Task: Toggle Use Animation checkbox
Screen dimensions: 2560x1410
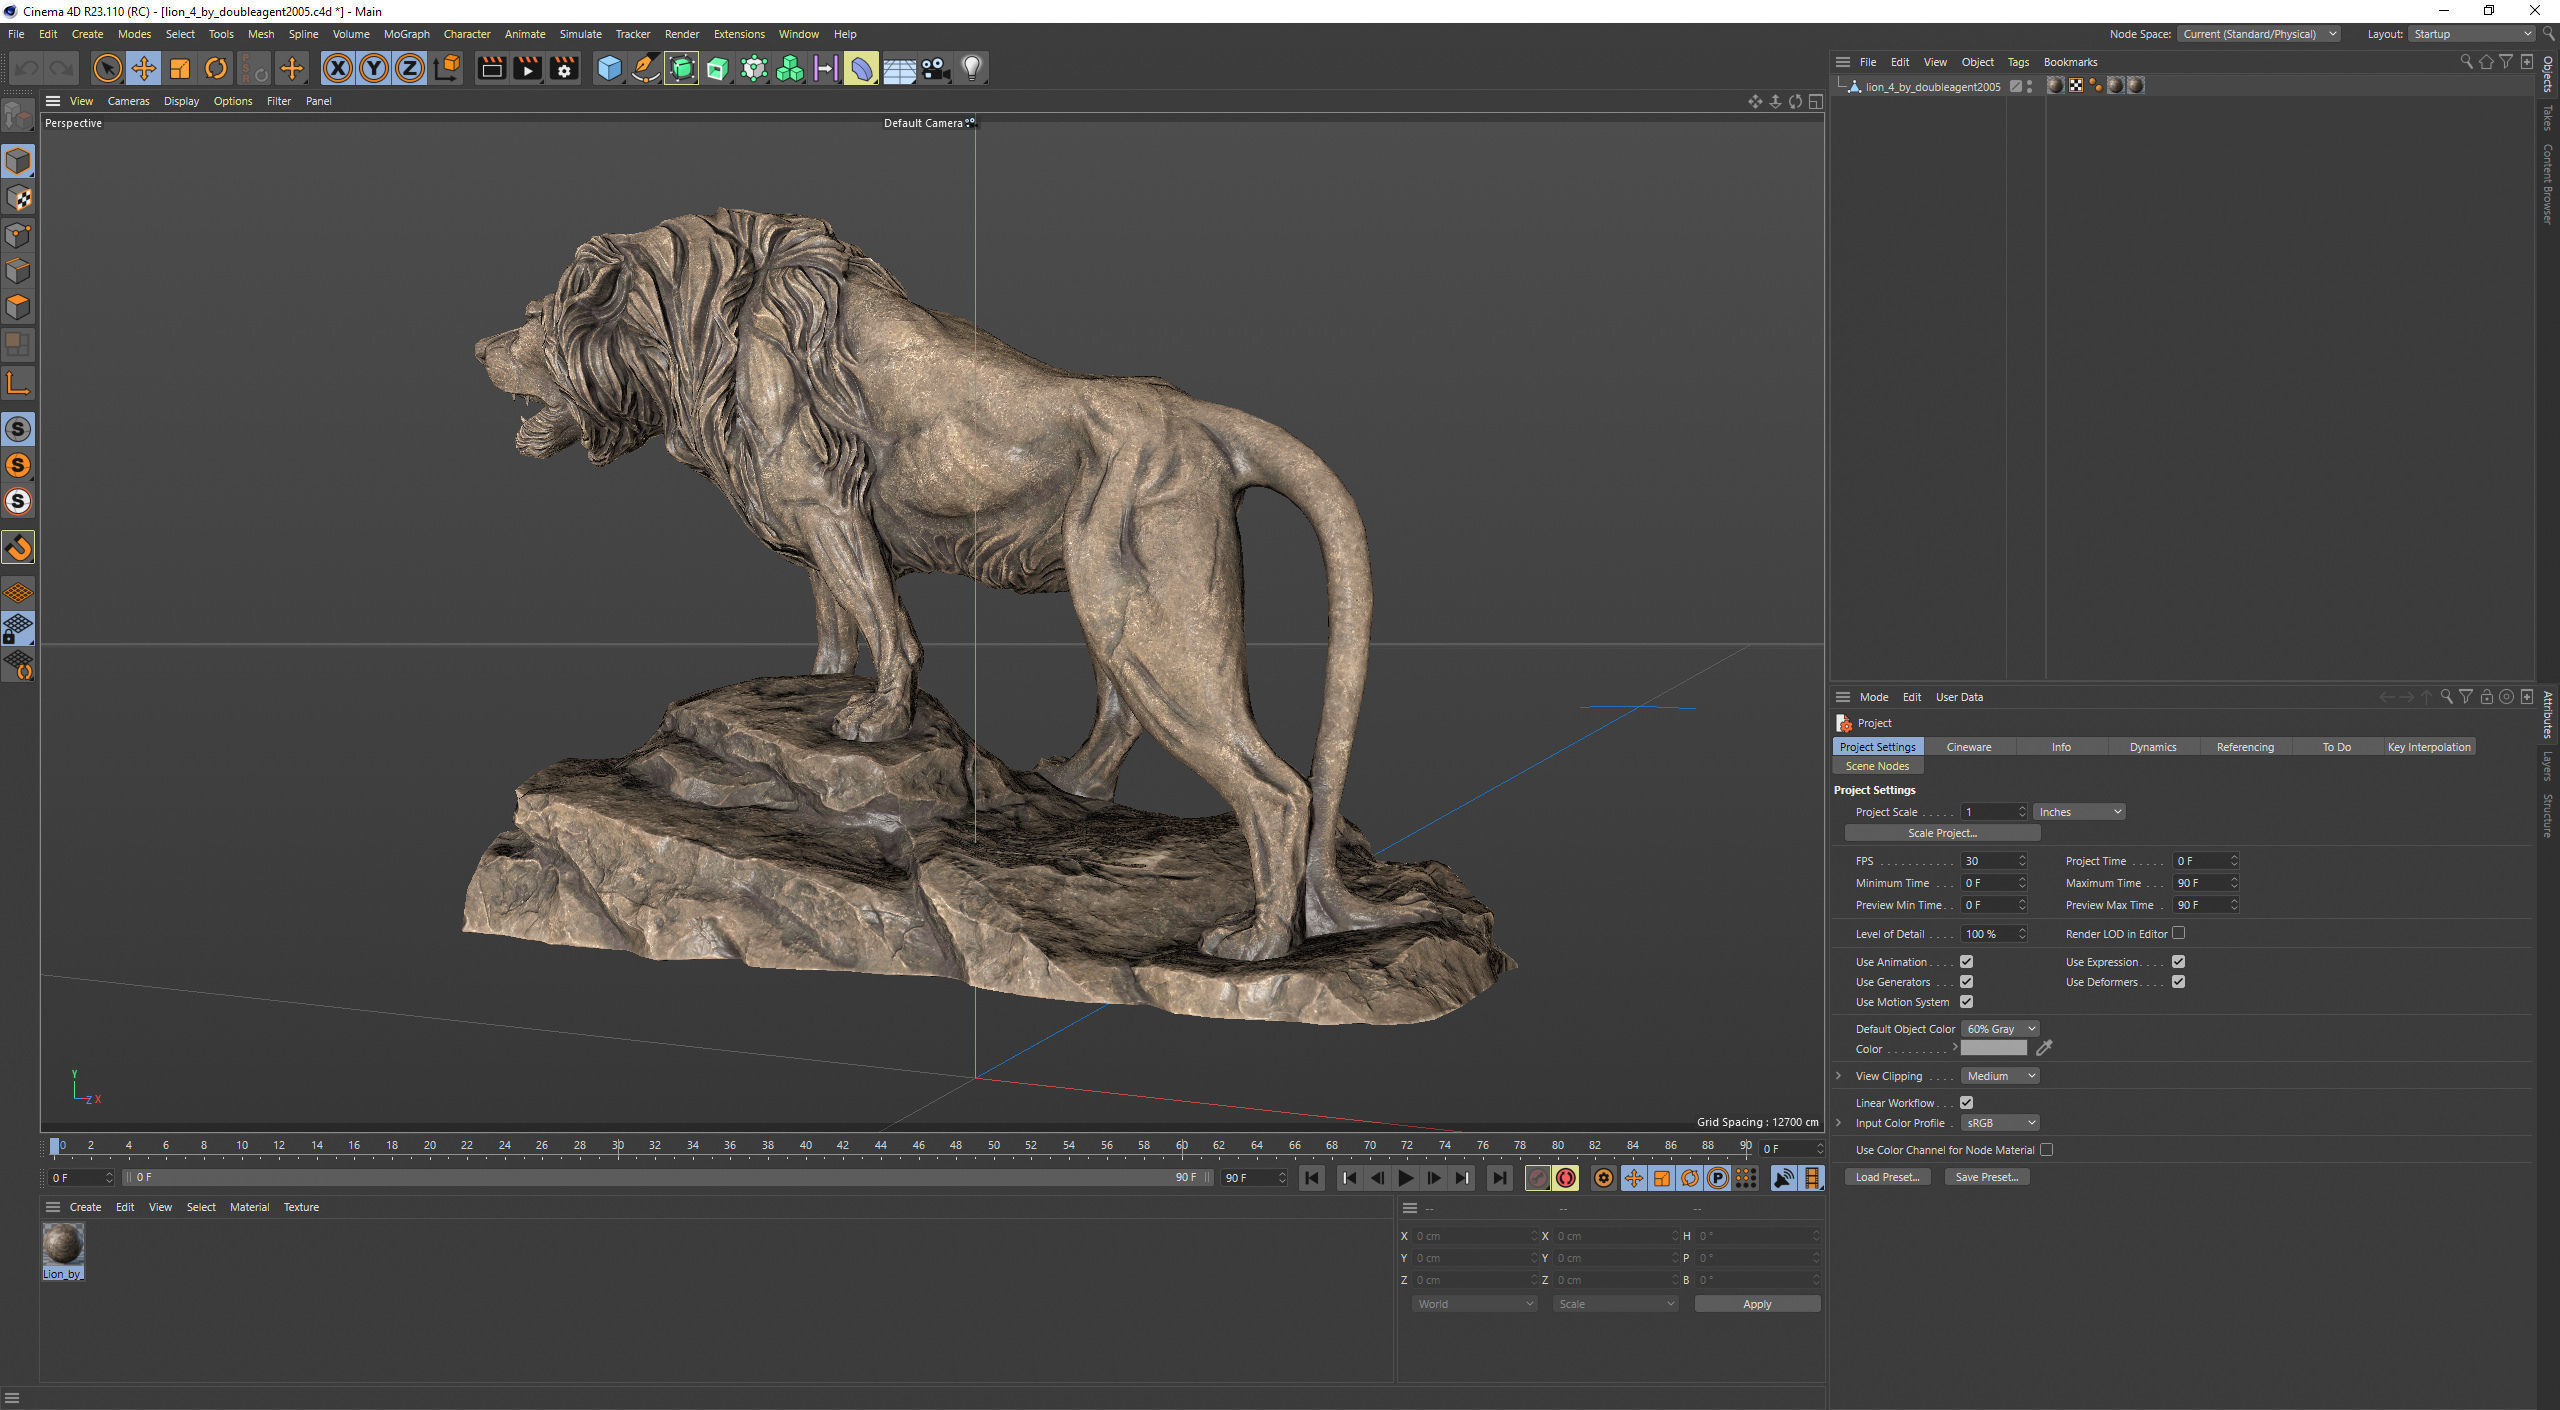Action: click(x=1966, y=962)
